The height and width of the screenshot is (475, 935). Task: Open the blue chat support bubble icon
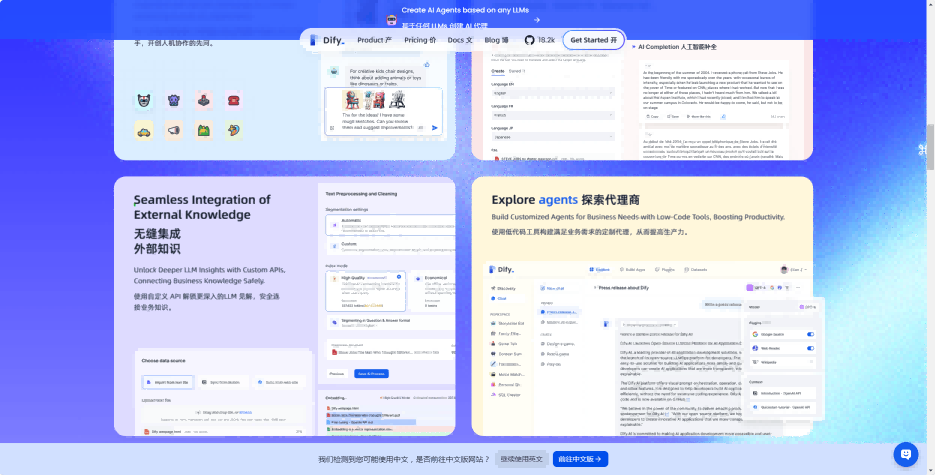pos(905,454)
